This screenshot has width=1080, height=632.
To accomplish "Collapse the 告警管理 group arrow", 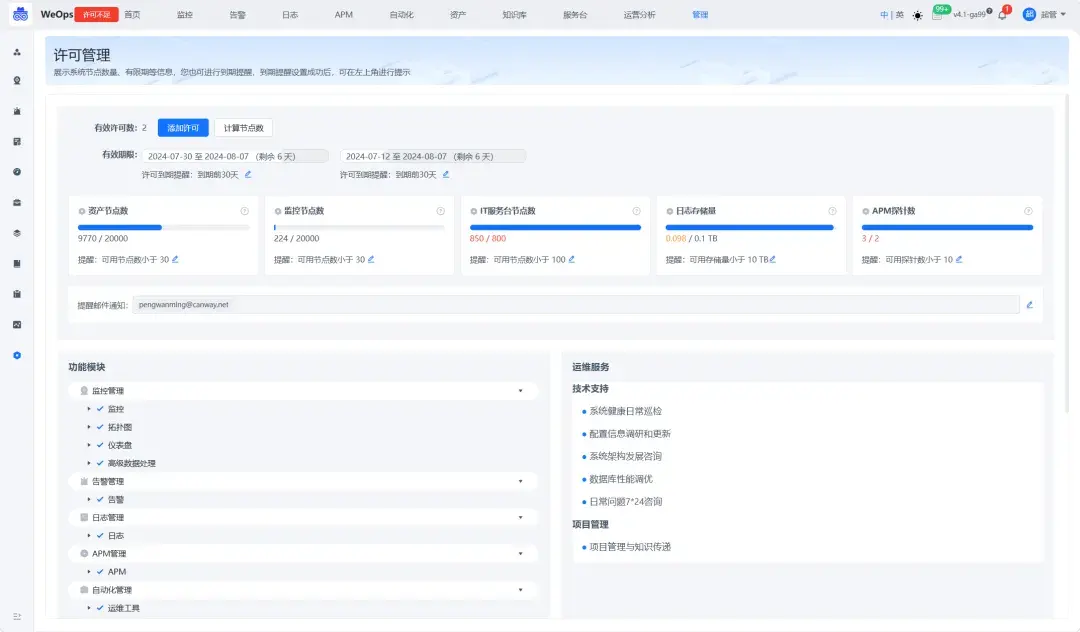I will [x=521, y=481].
